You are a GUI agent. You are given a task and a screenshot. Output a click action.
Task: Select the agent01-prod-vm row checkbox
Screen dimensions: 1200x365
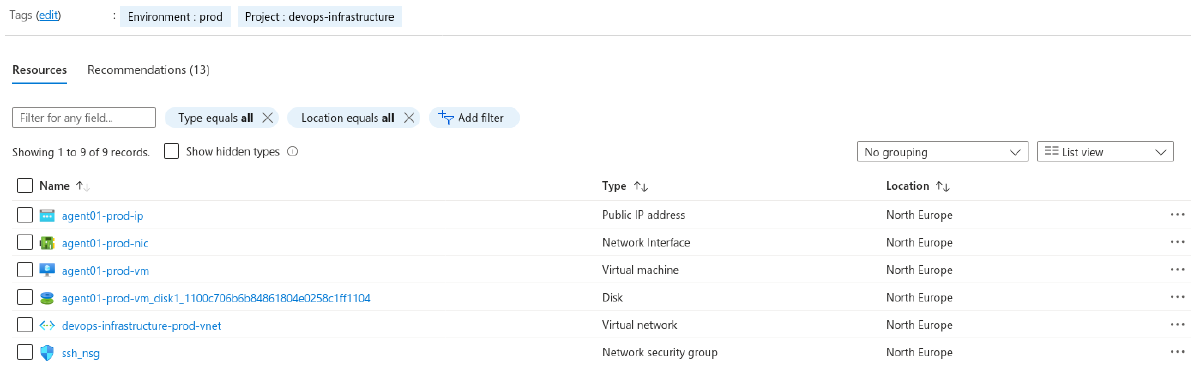tap(25, 270)
